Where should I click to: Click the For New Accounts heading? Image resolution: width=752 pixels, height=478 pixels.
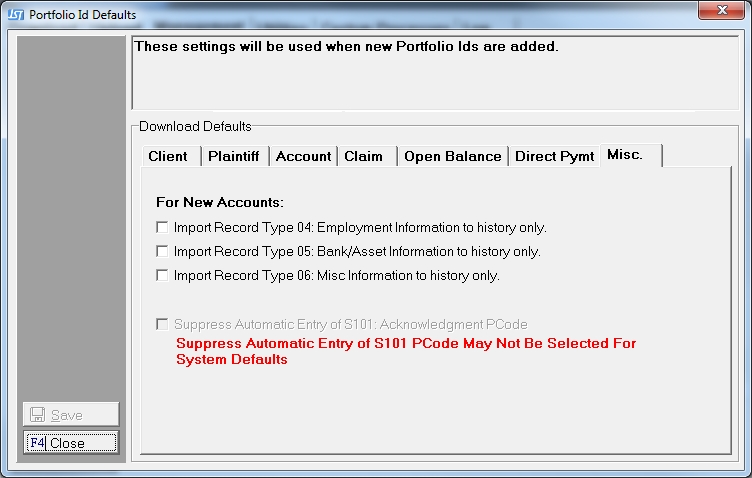click(x=220, y=201)
